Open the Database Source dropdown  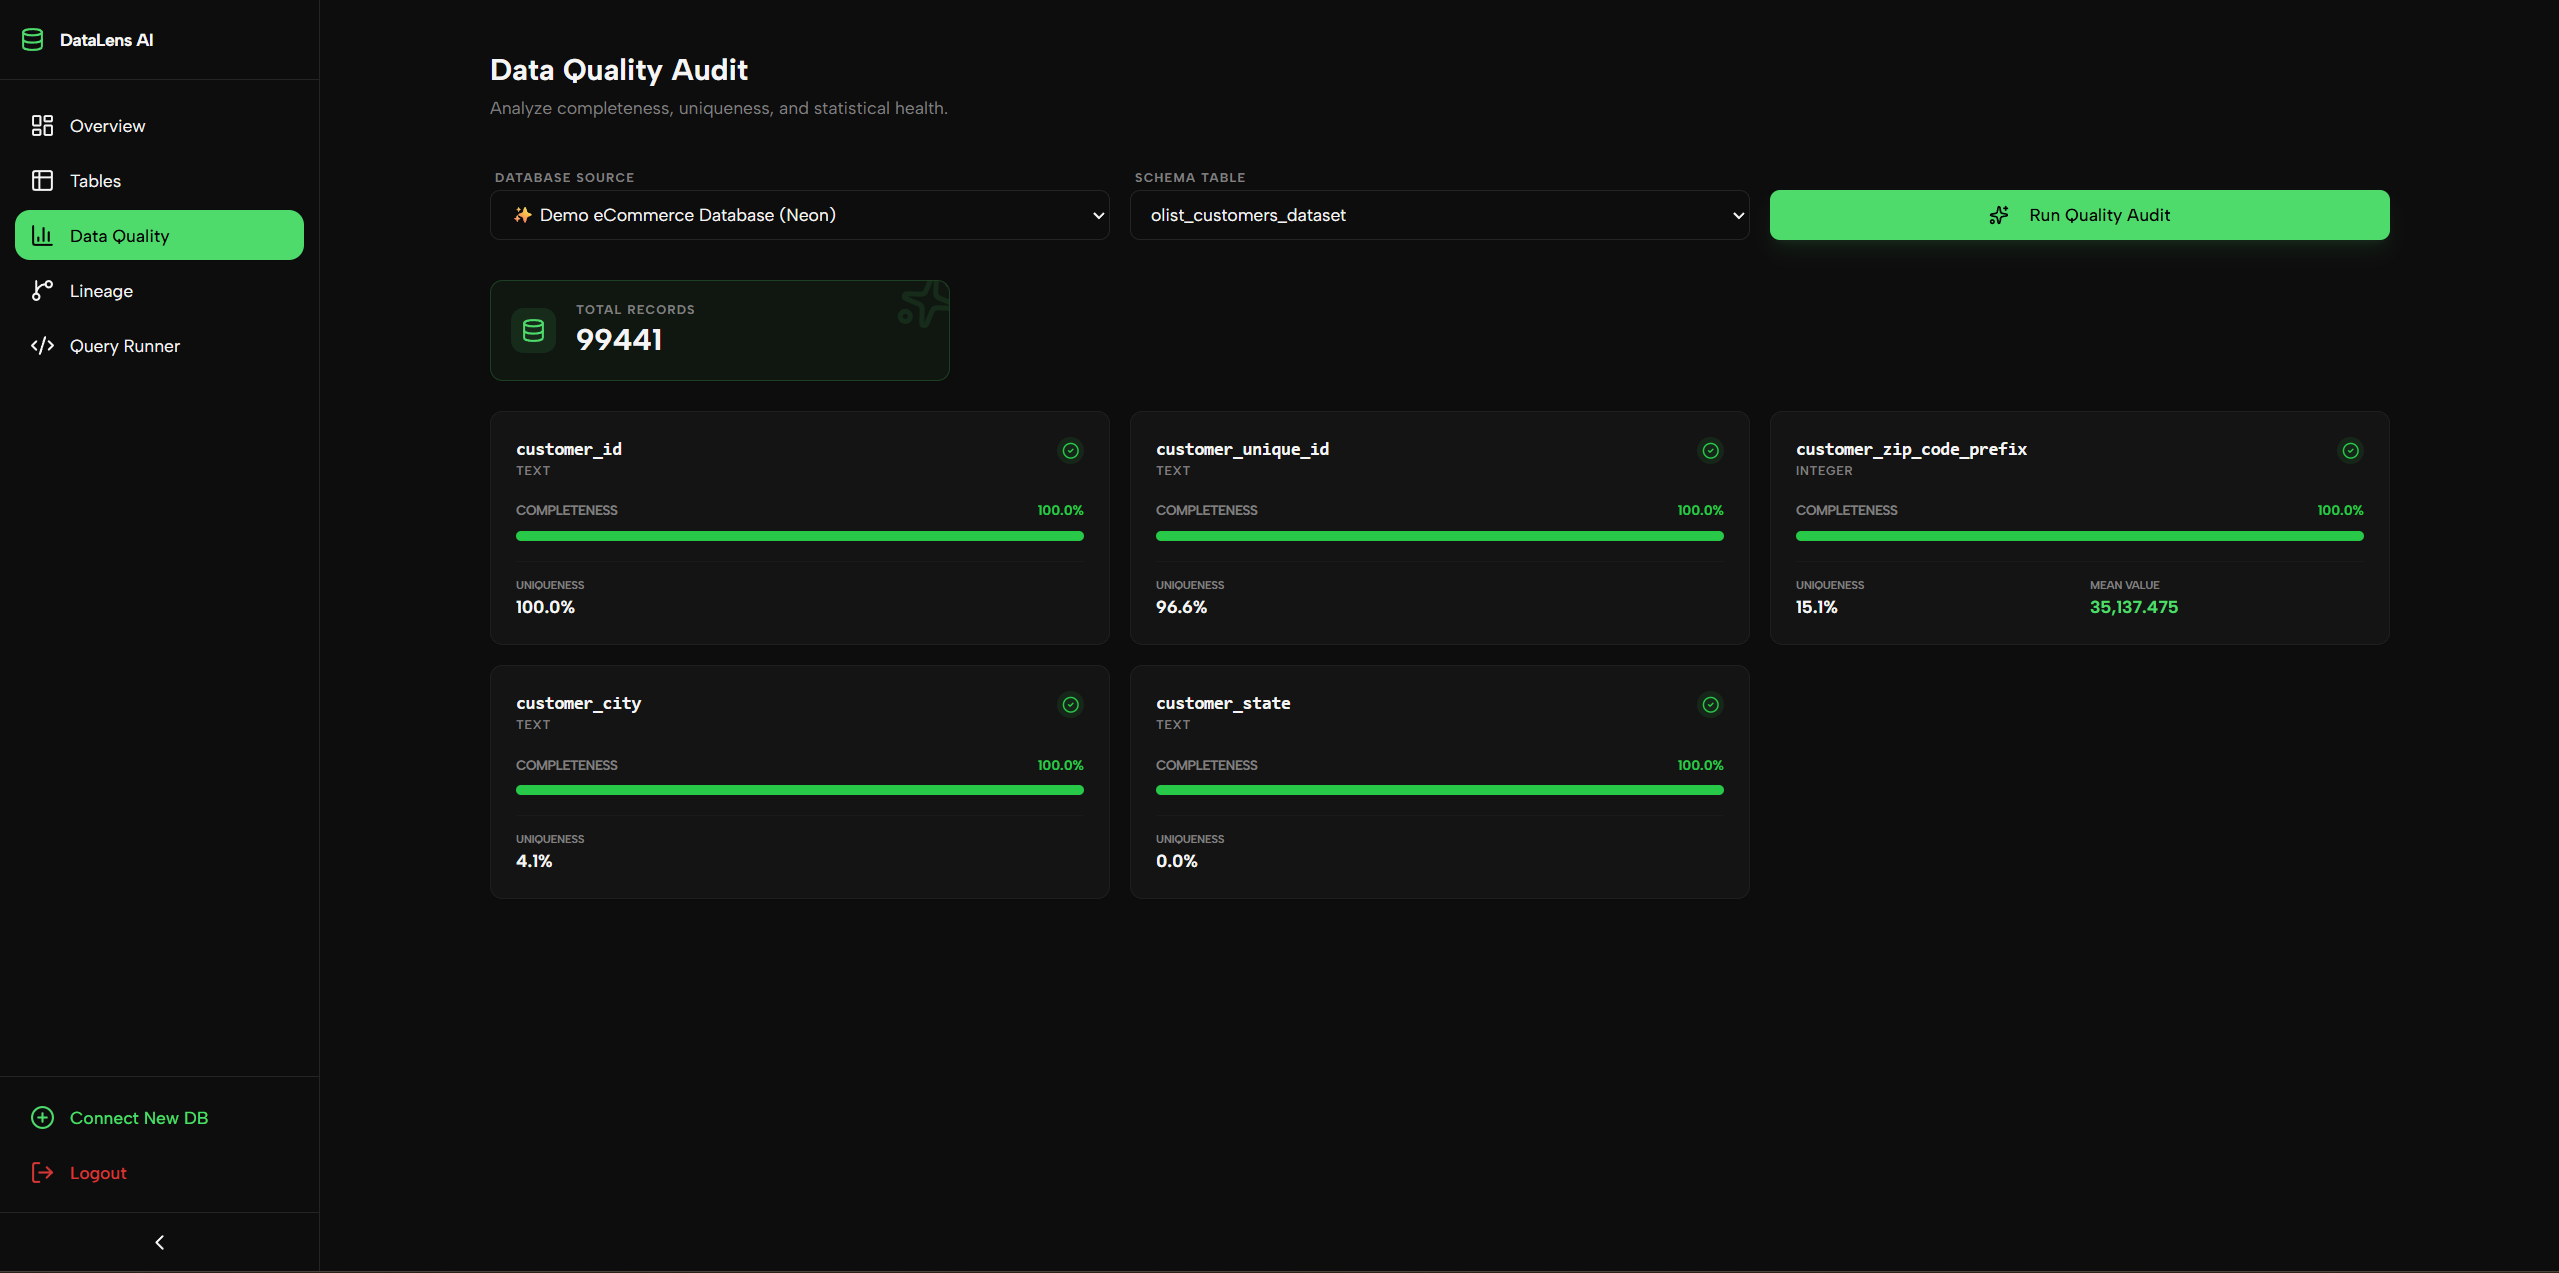click(799, 215)
